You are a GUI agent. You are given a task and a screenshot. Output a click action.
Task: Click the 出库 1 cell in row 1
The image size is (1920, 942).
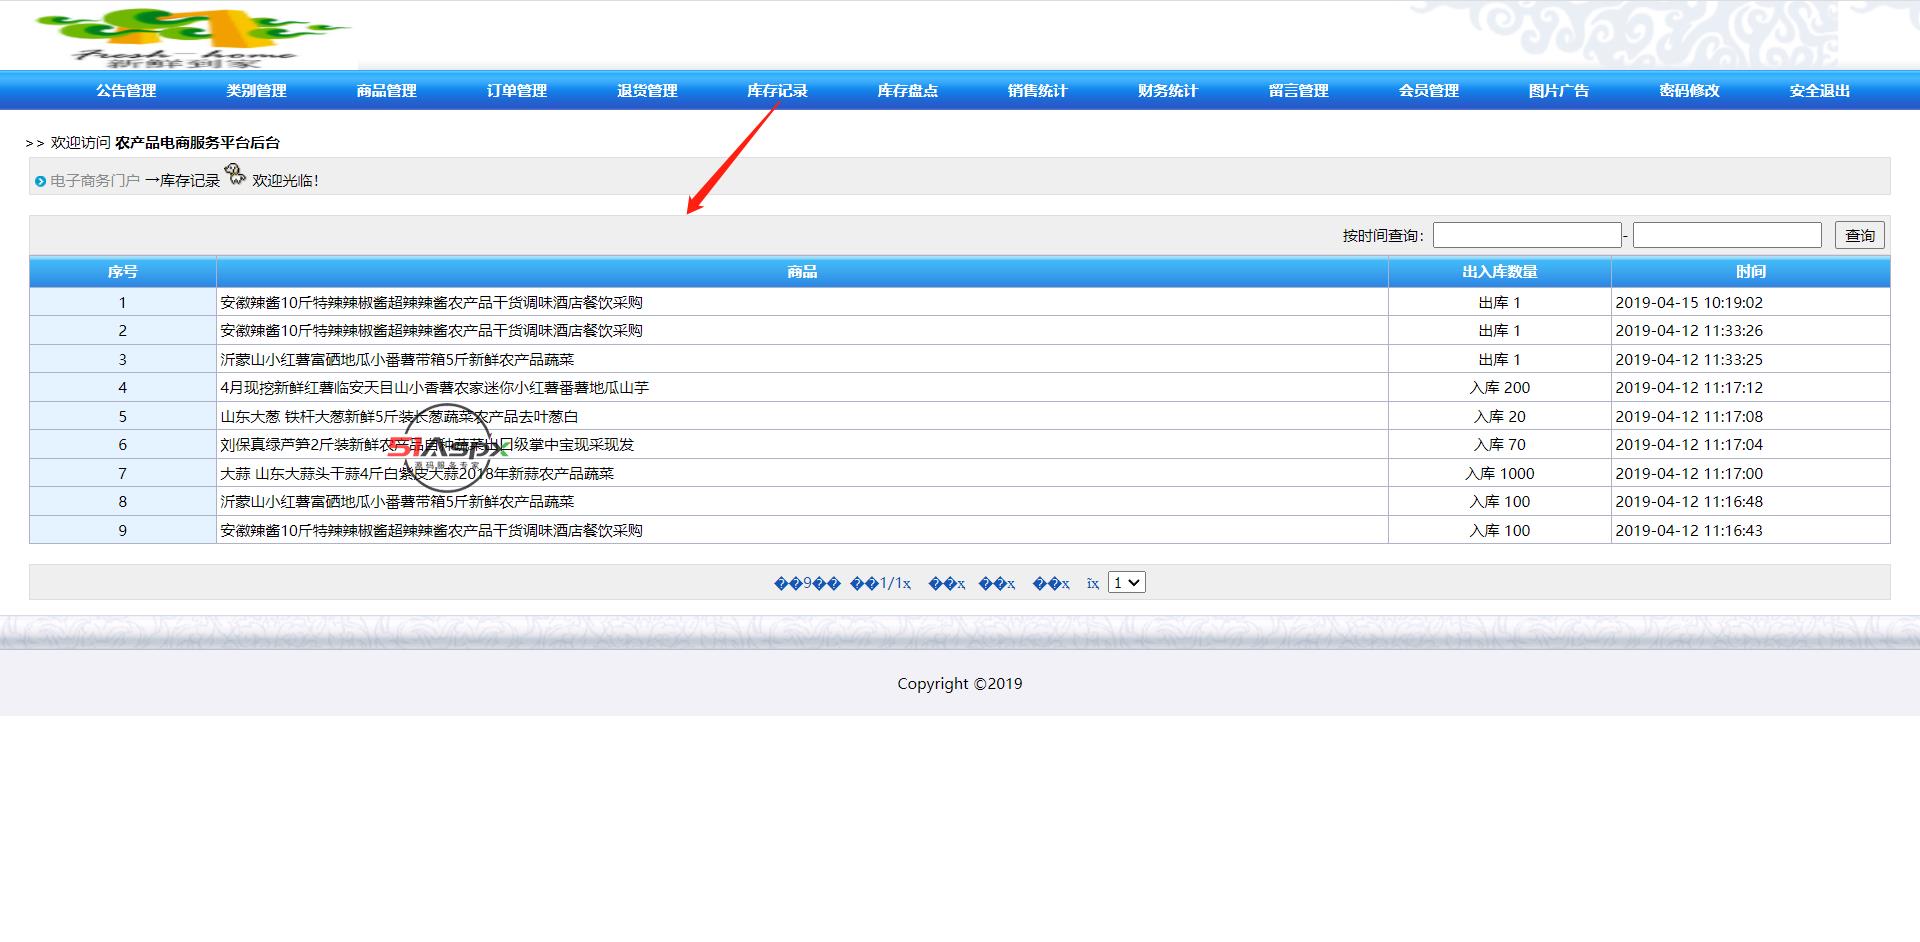pyautogui.click(x=1500, y=303)
